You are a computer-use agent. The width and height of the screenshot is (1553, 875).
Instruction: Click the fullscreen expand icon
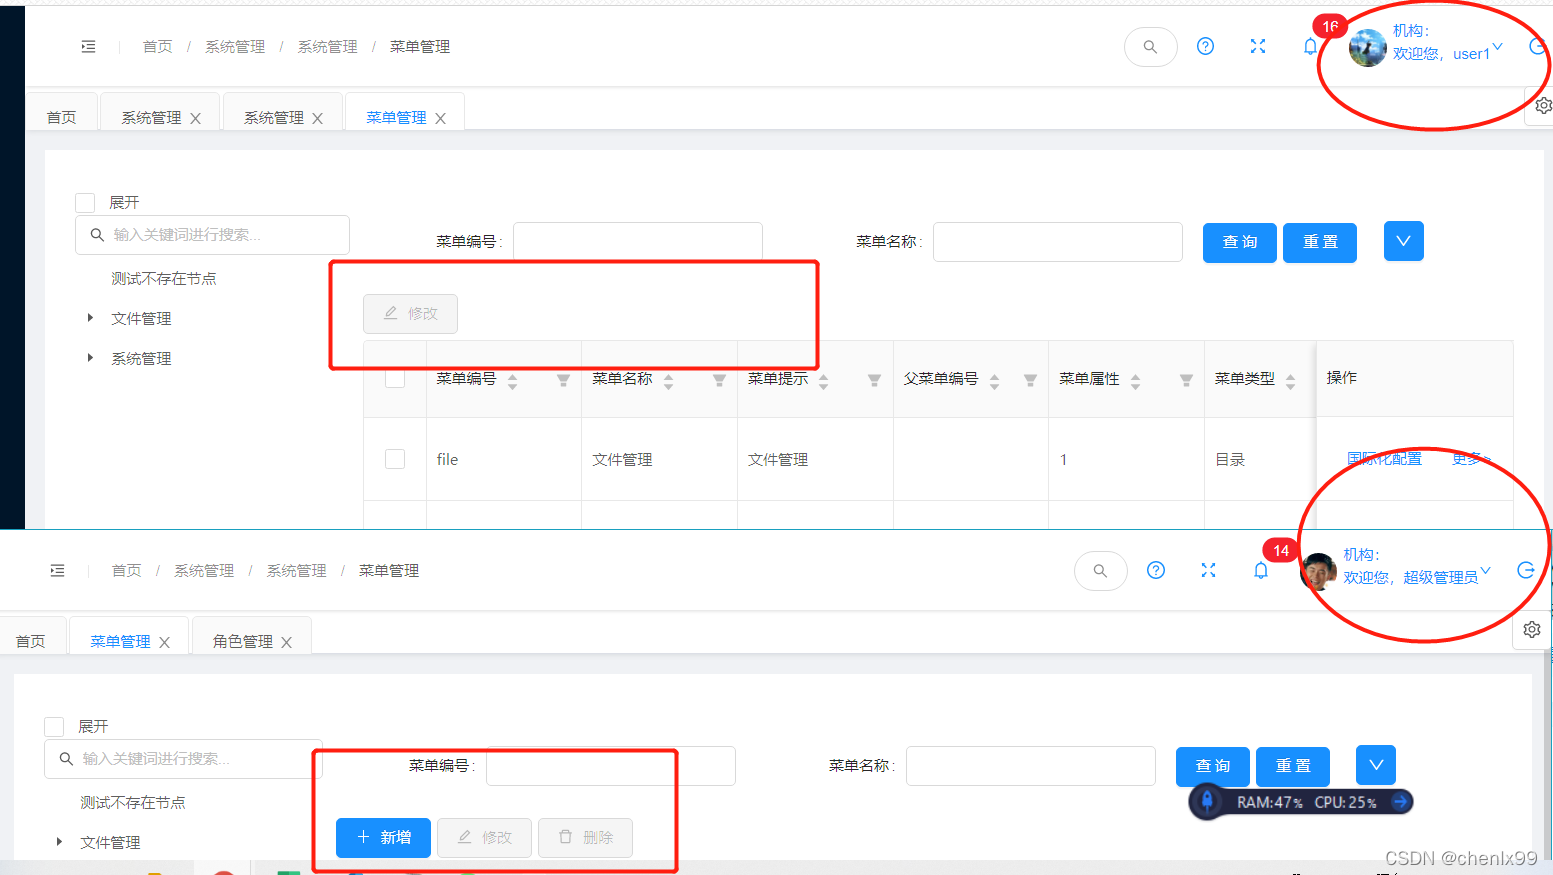click(x=1258, y=46)
